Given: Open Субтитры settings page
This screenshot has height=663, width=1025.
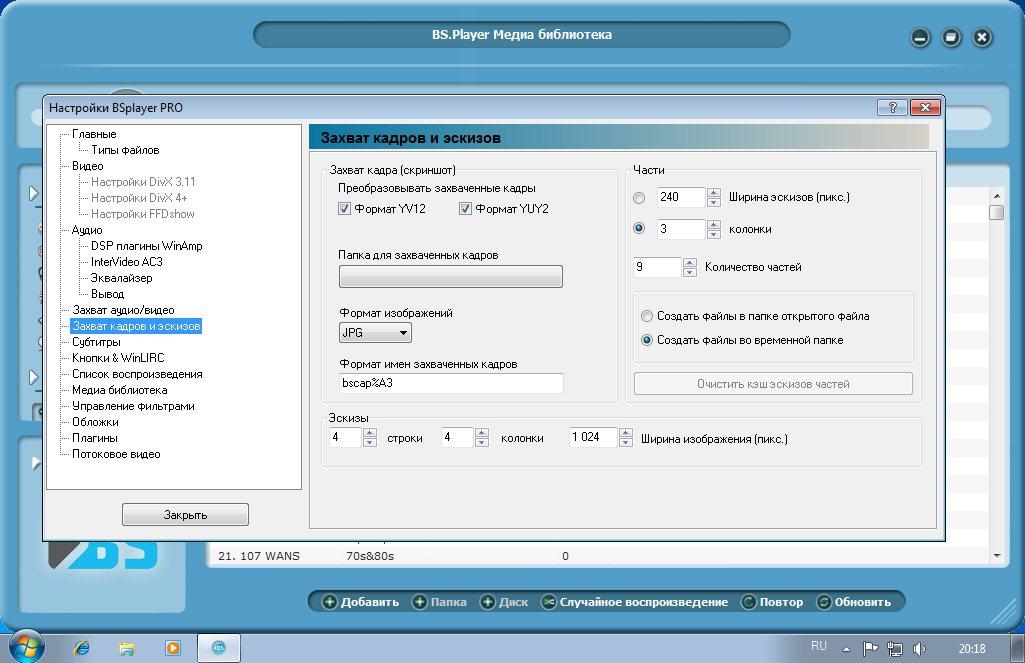Looking at the screenshot, I should (96, 342).
